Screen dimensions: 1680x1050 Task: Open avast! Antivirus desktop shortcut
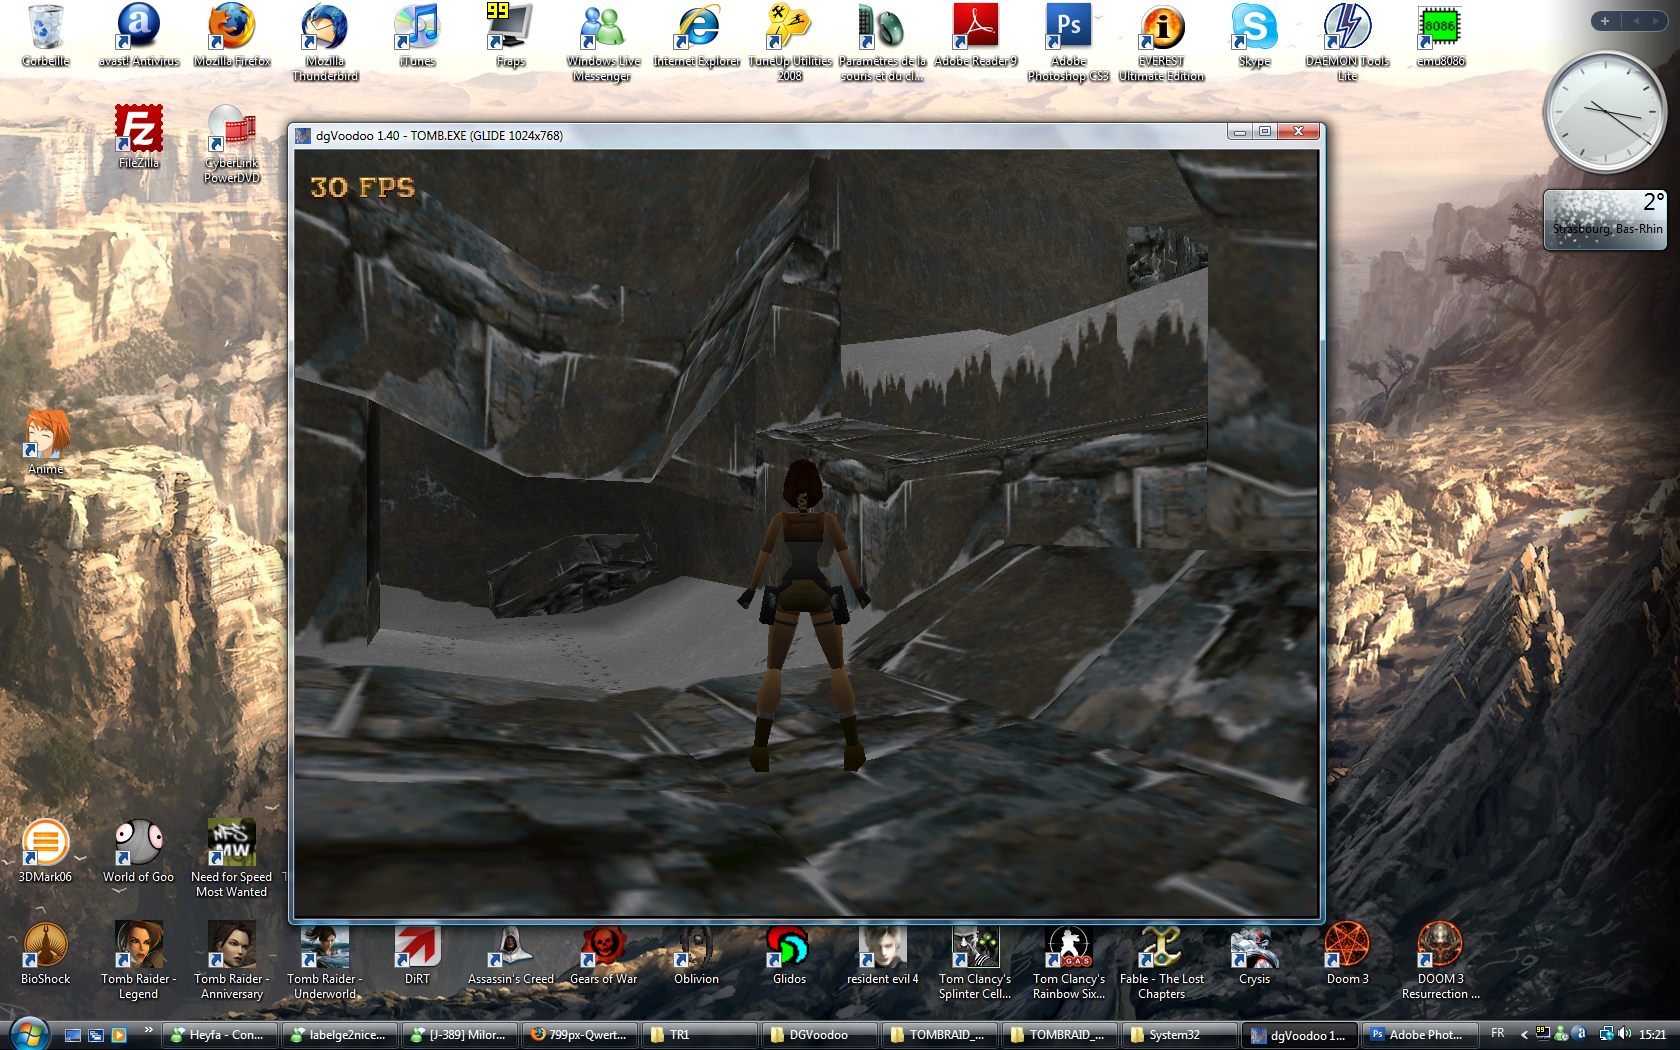[x=139, y=36]
